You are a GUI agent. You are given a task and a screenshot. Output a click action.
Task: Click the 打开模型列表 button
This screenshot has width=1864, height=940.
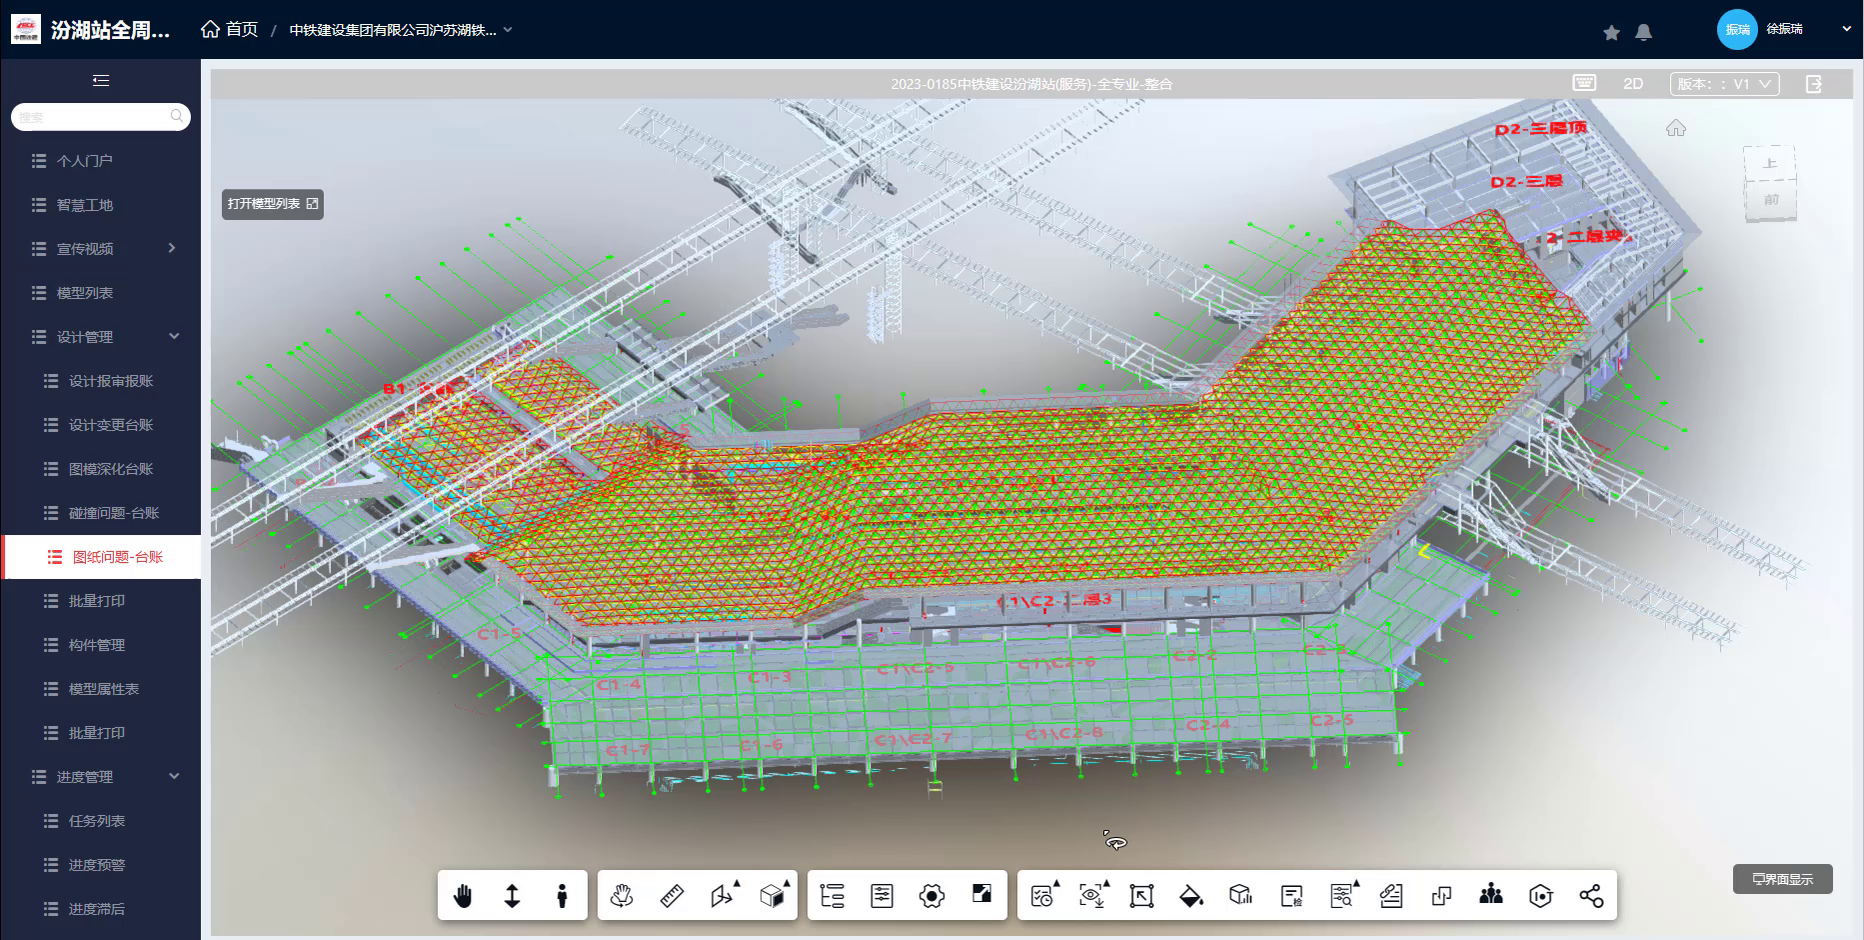coord(272,204)
